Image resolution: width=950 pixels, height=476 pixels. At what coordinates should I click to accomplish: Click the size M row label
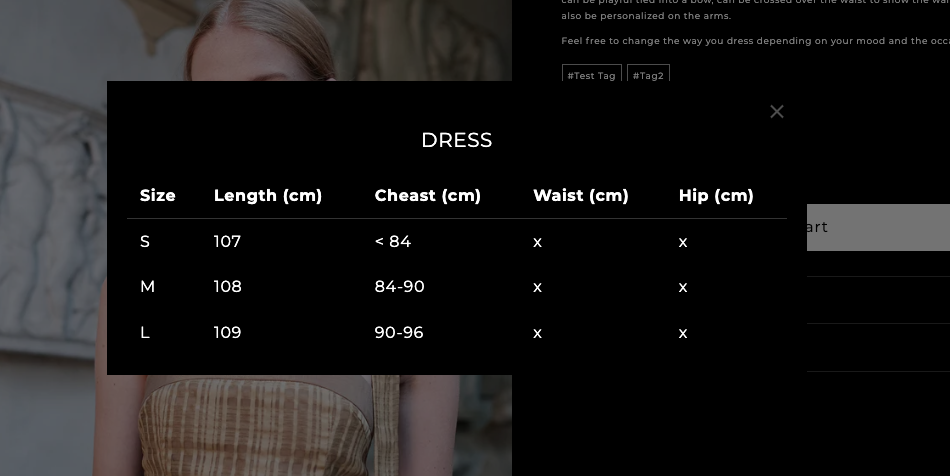[147, 287]
